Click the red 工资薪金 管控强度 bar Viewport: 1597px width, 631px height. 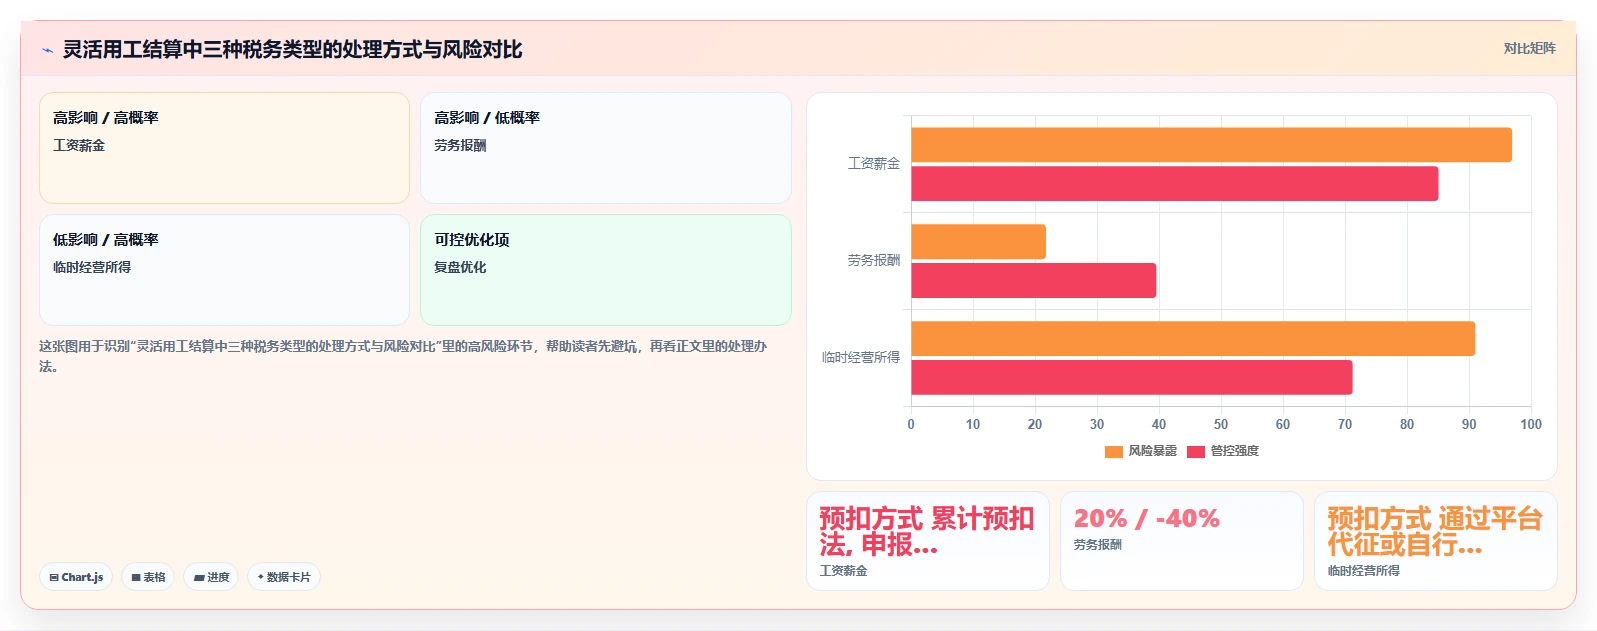coord(1174,184)
